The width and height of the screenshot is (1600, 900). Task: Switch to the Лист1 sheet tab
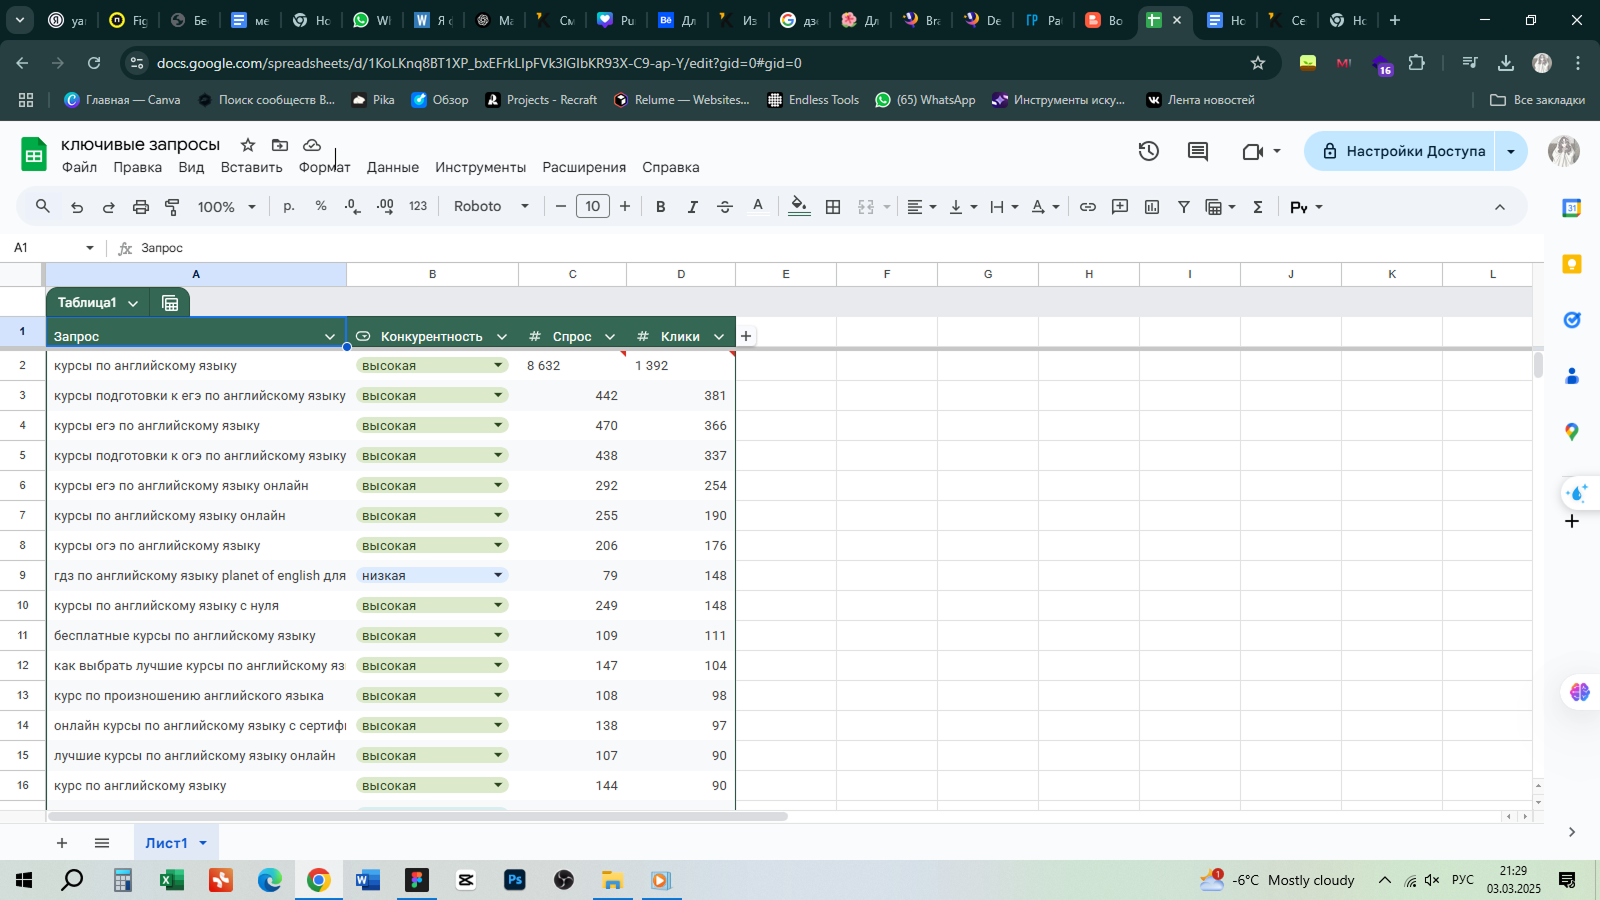click(166, 843)
